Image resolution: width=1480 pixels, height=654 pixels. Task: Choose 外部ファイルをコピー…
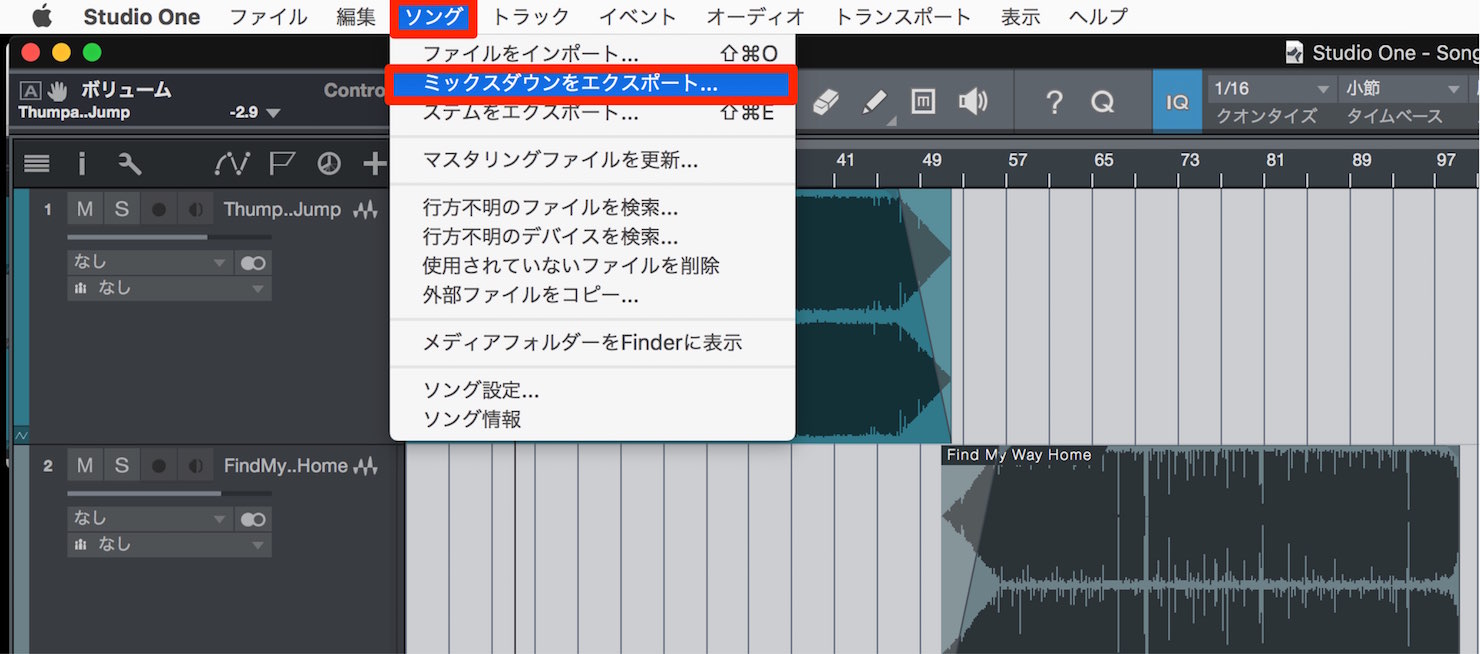[592, 295]
